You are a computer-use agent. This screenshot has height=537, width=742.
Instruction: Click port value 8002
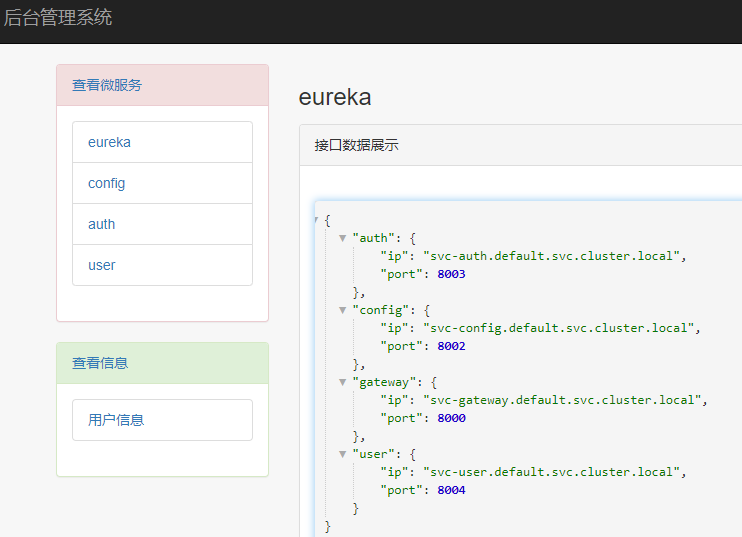tap(451, 346)
